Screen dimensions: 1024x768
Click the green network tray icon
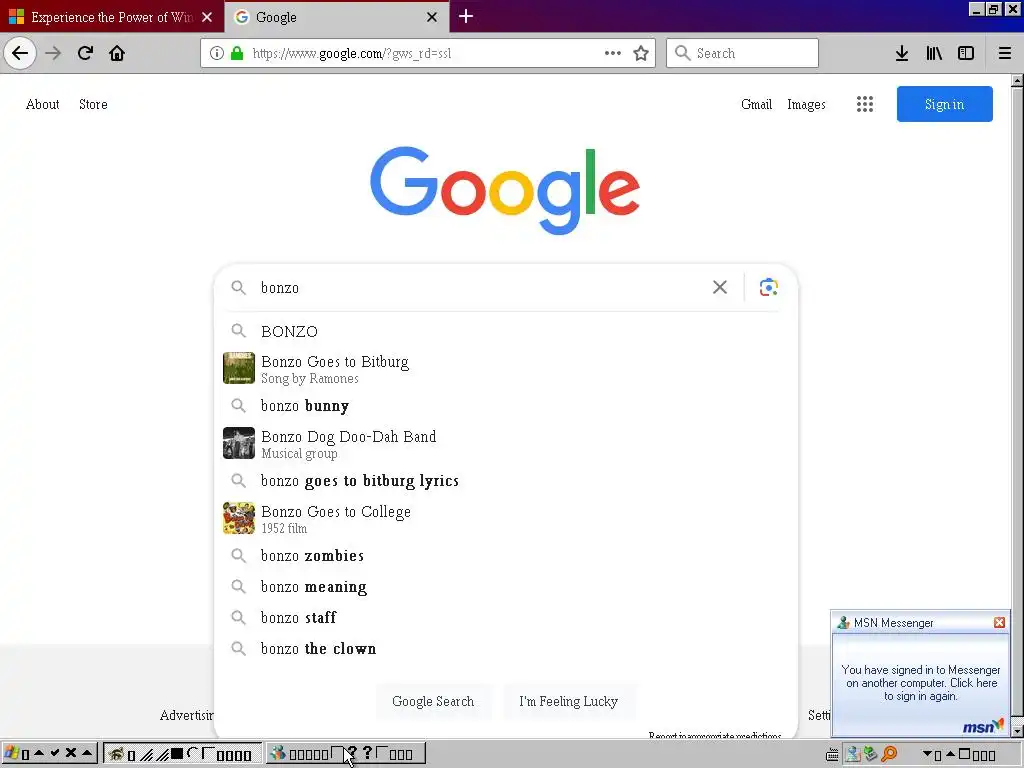point(871,754)
